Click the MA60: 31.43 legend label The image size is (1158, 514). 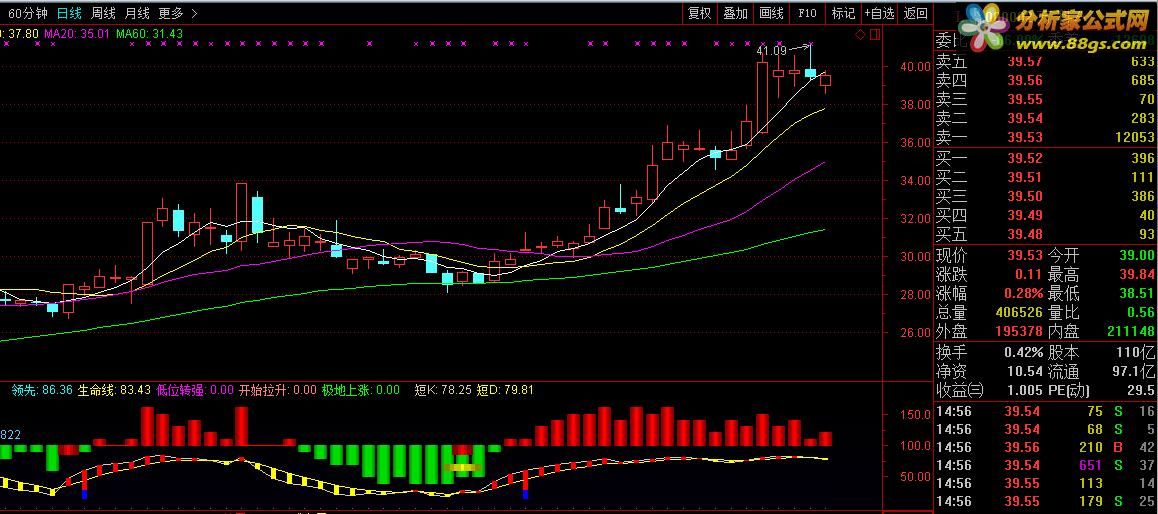click(149, 33)
